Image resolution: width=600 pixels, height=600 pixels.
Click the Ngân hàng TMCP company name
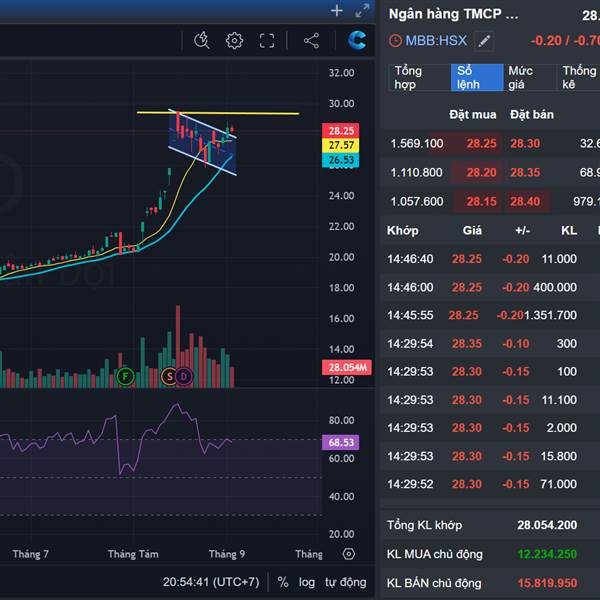click(453, 14)
